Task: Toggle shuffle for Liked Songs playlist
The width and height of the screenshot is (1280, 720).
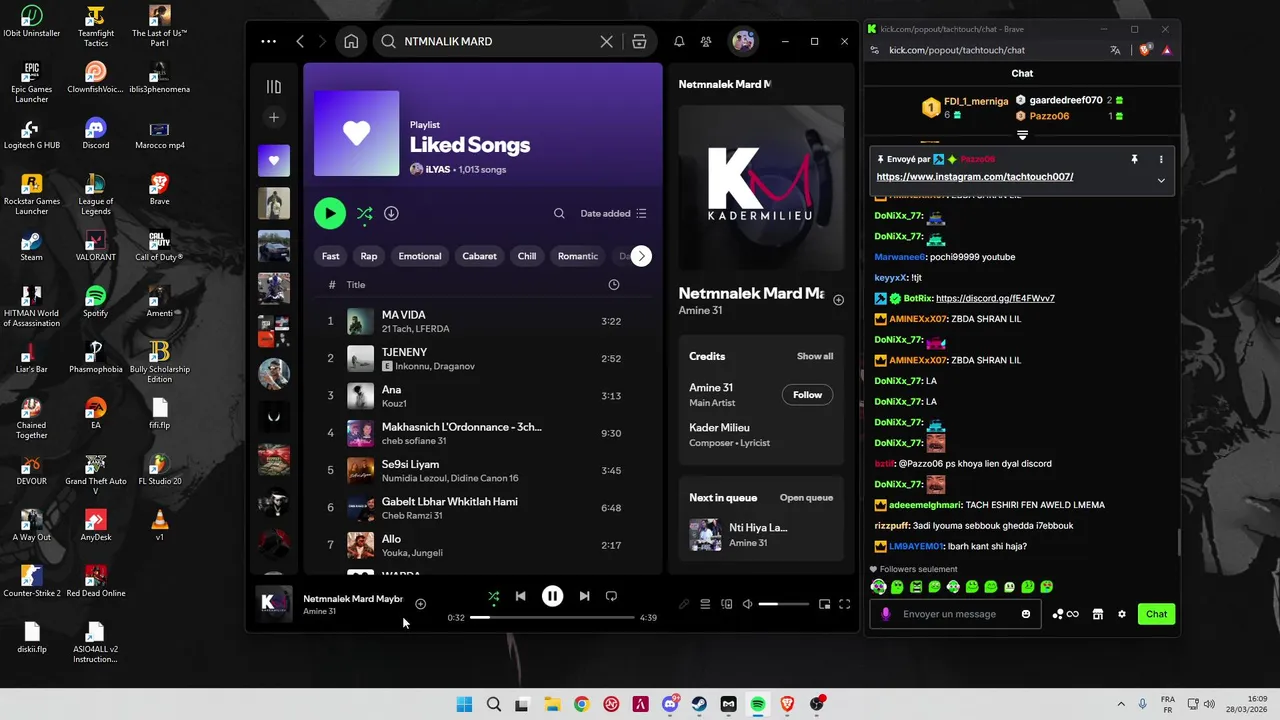Action: click(364, 213)
